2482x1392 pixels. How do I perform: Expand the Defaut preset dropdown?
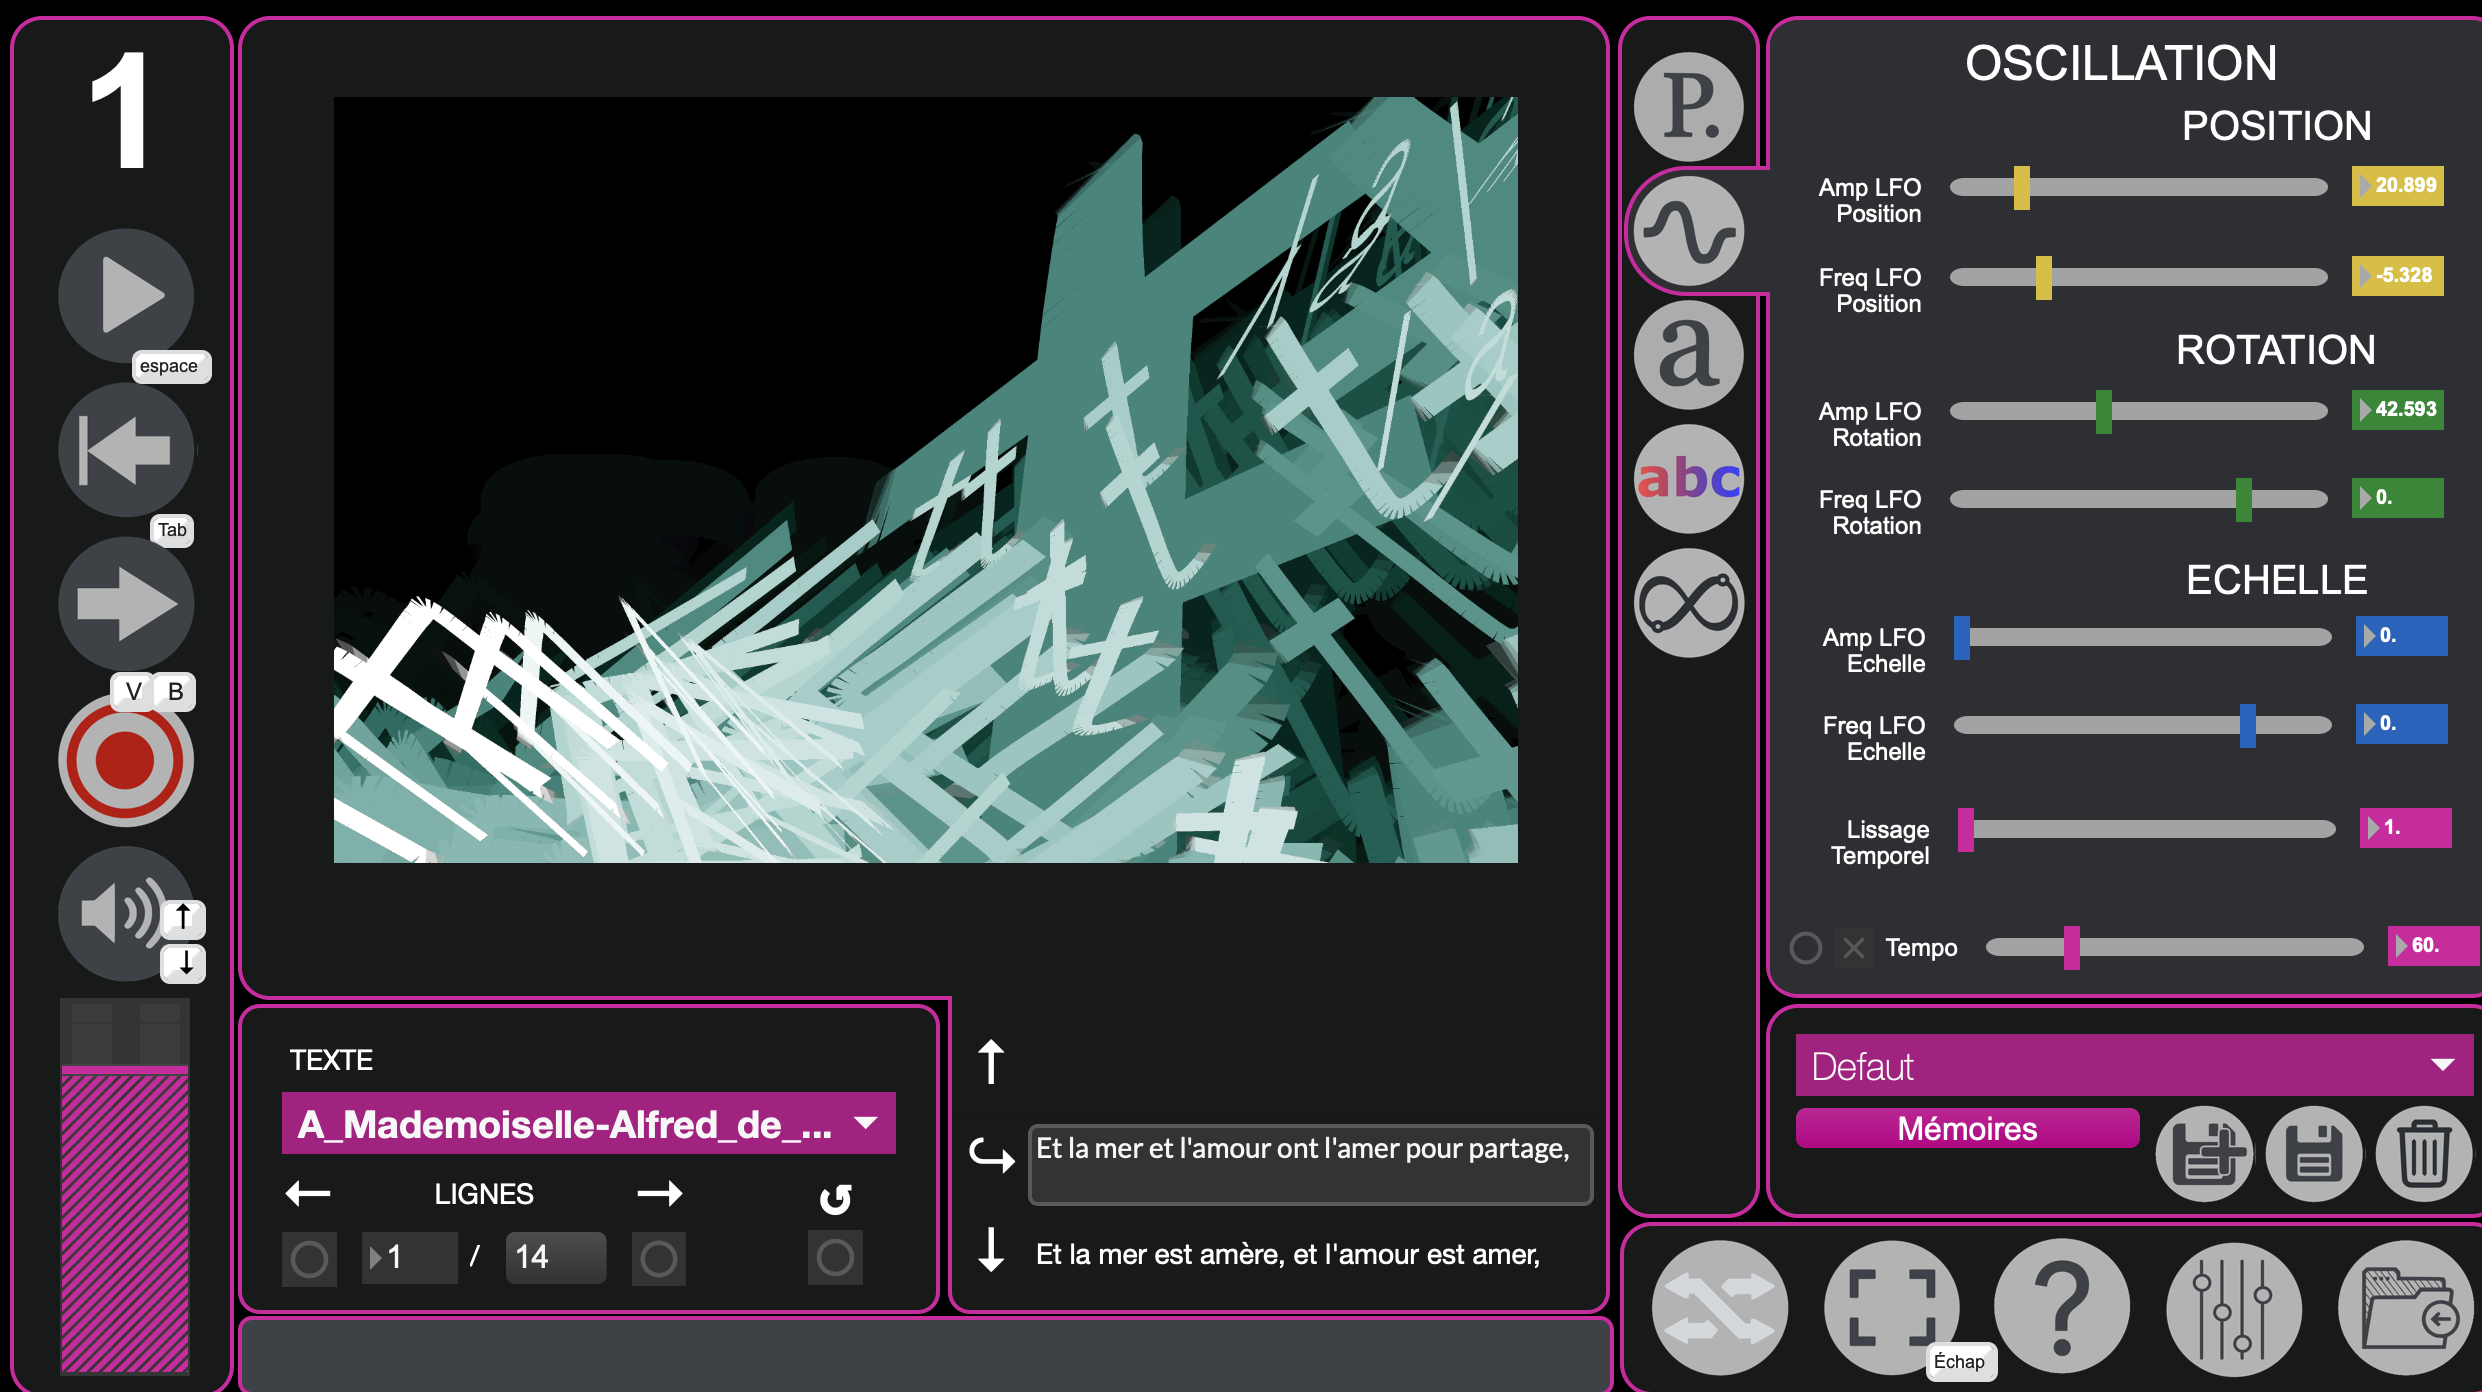click(2134, 1066)
